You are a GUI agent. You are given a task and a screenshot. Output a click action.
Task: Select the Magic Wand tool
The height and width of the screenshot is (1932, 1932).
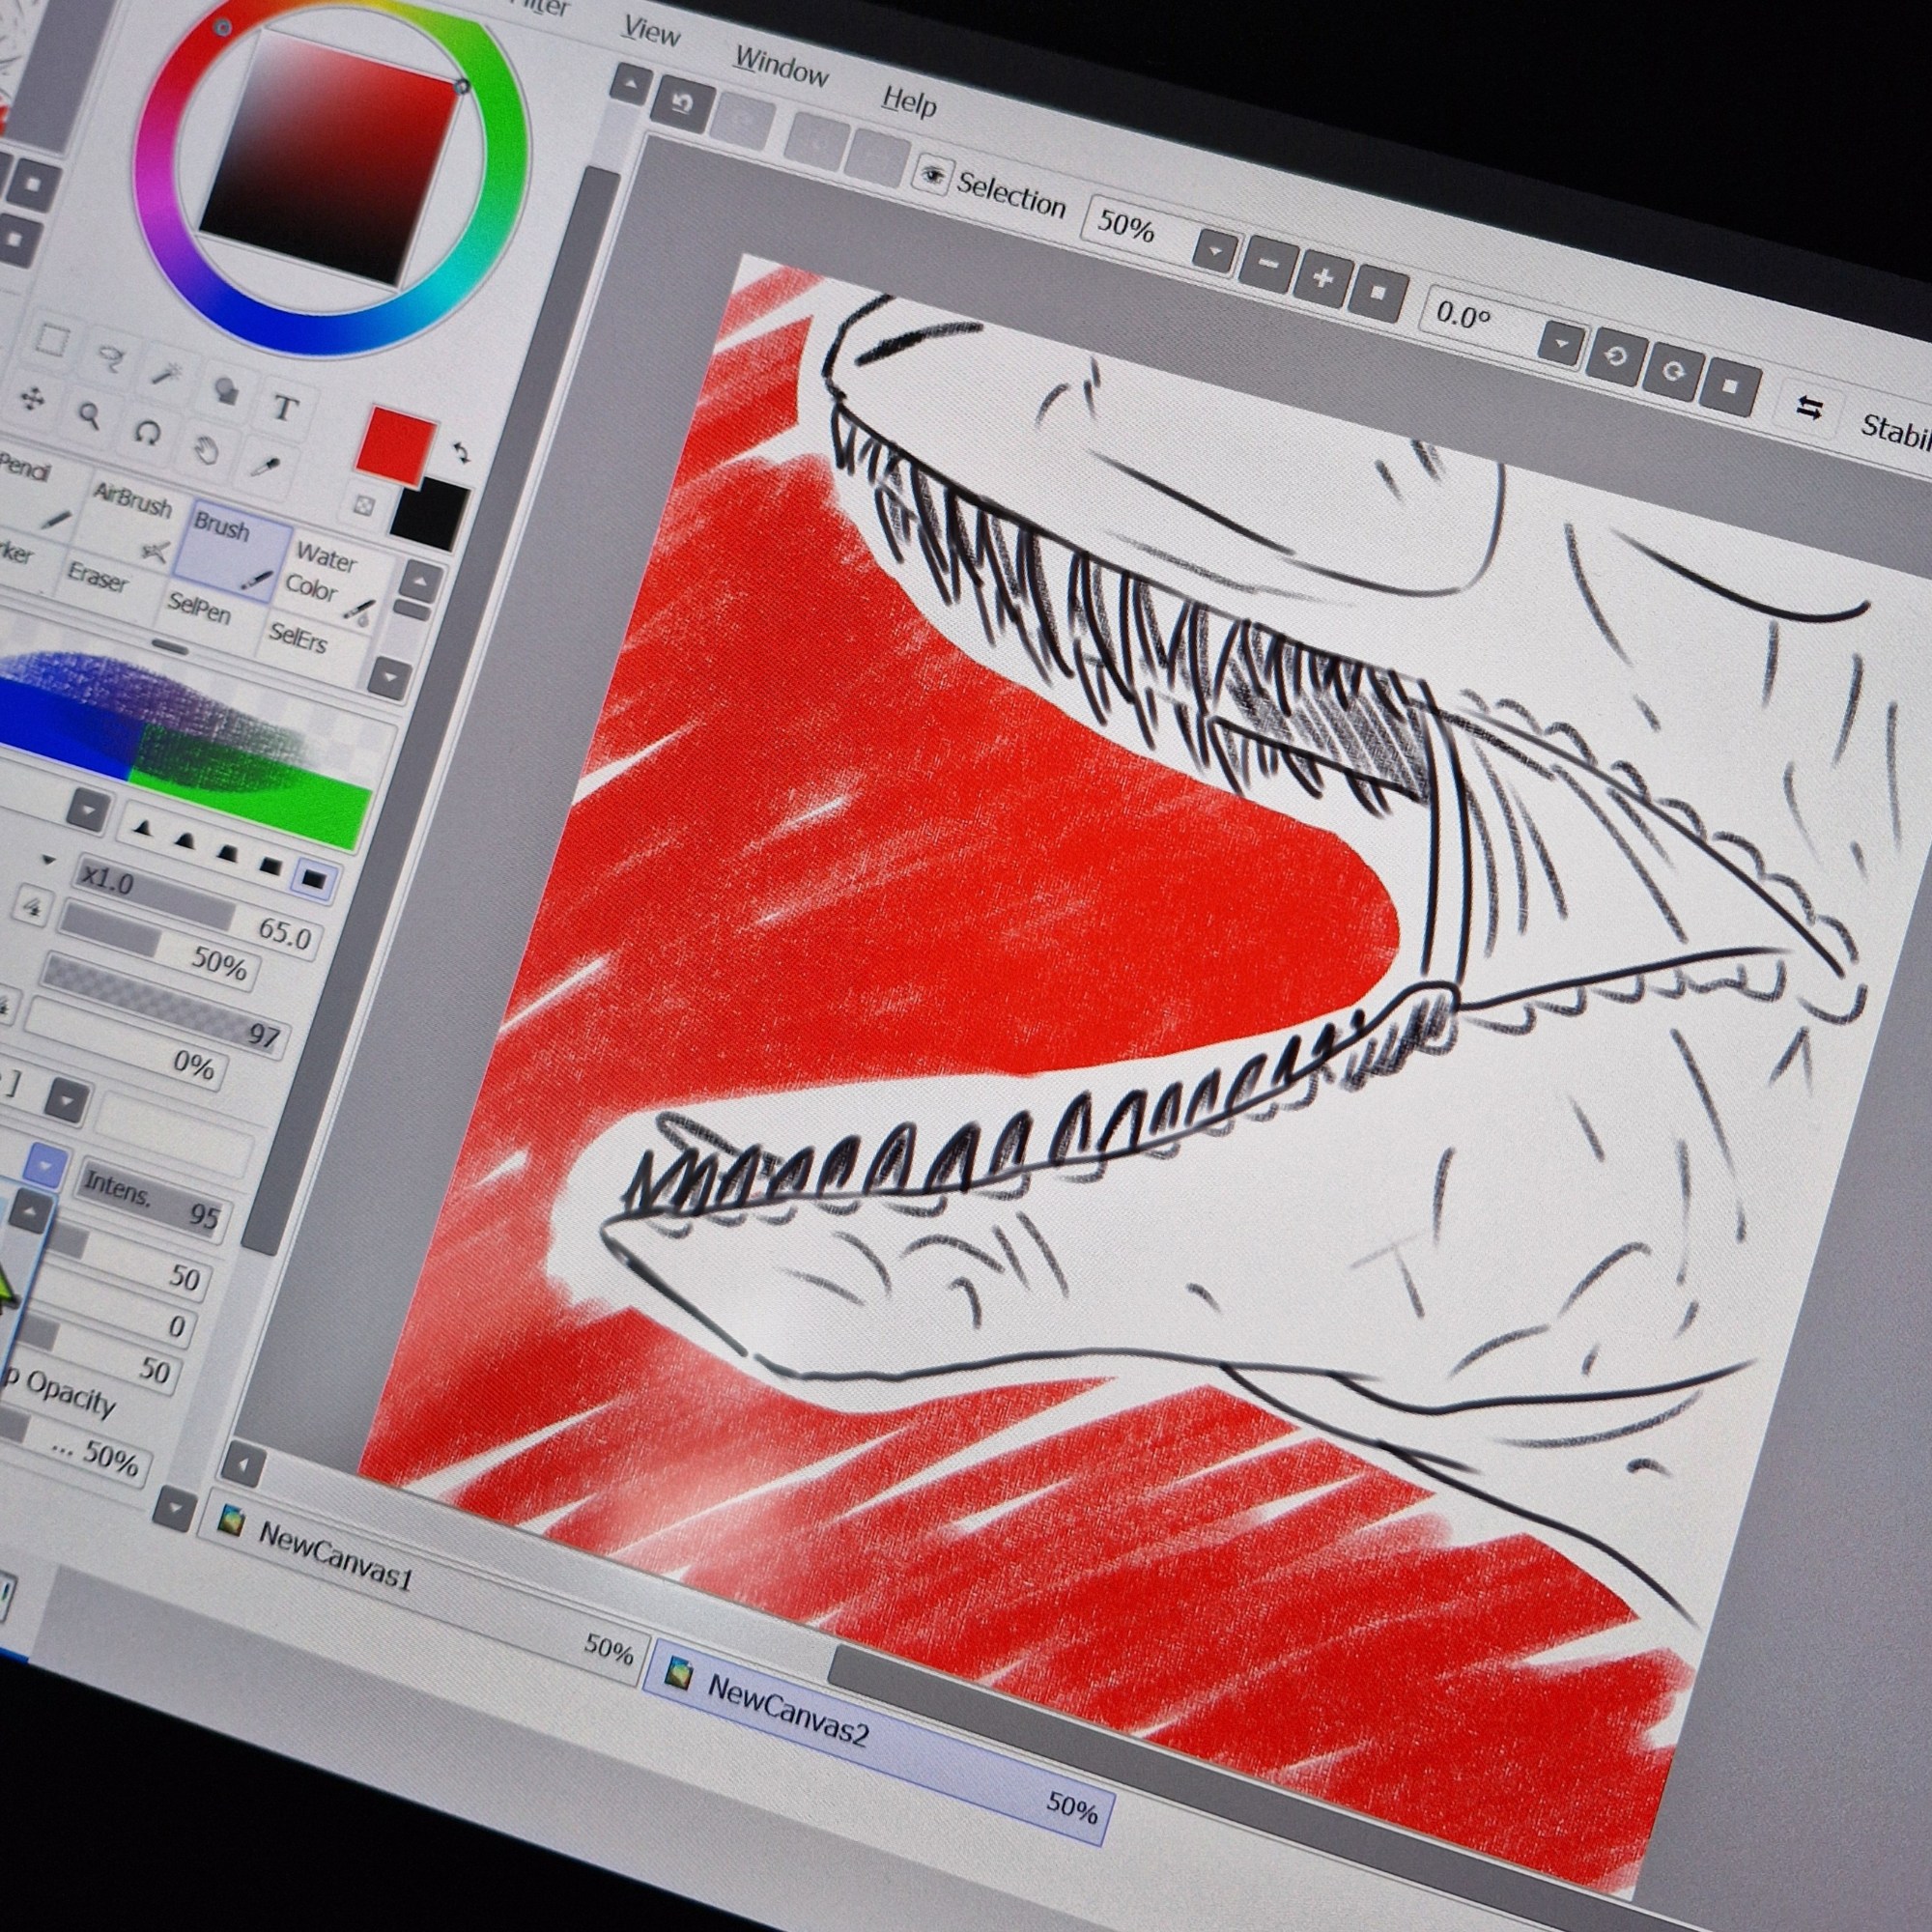pos(164,373)
